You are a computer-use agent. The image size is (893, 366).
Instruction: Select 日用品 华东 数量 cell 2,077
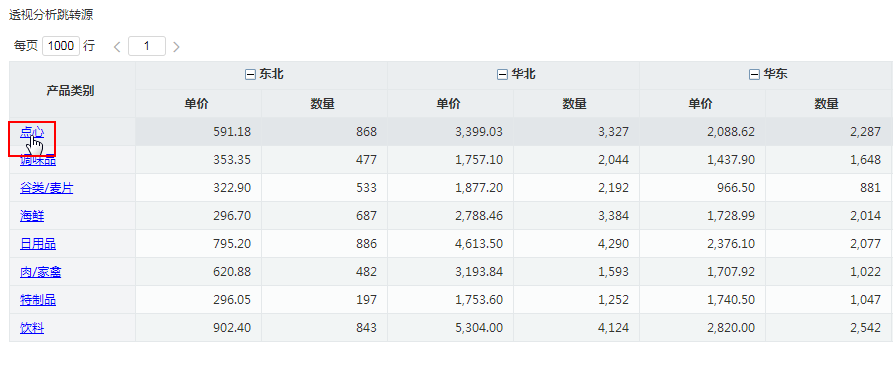coord(828,244)
